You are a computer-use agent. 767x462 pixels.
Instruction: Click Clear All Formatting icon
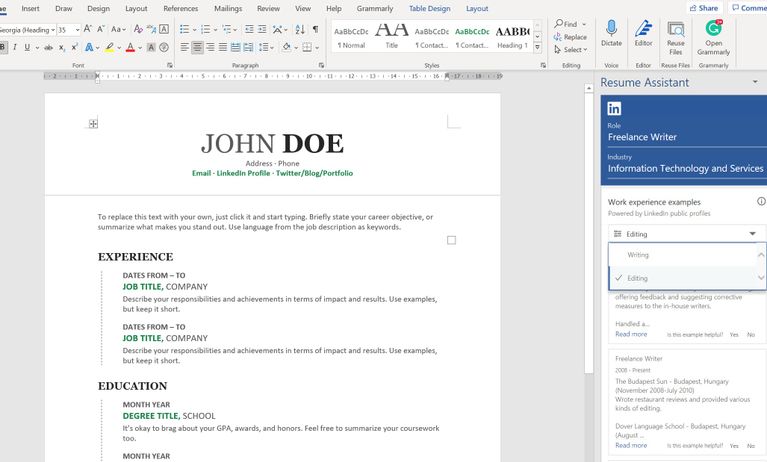138,29
